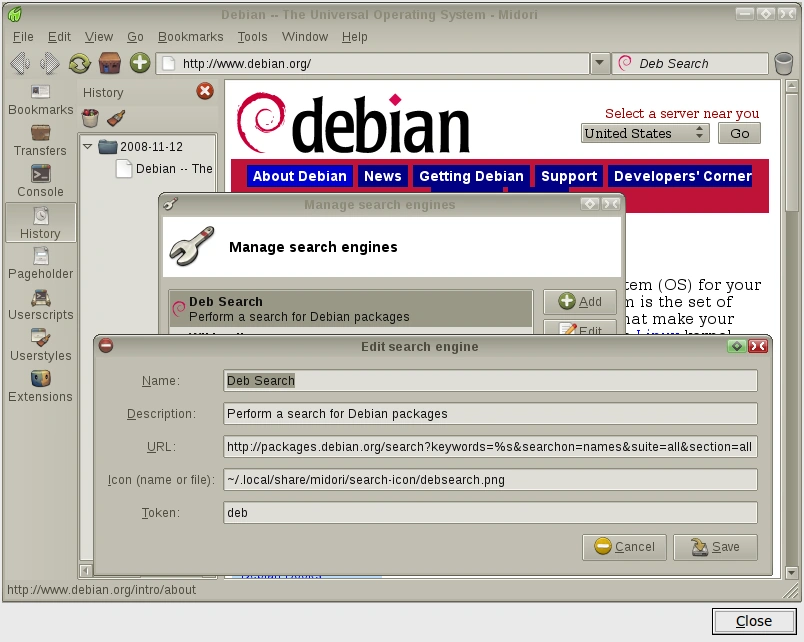
Task: Click the Reload page toolbar icon
Action: coord(79,64)
